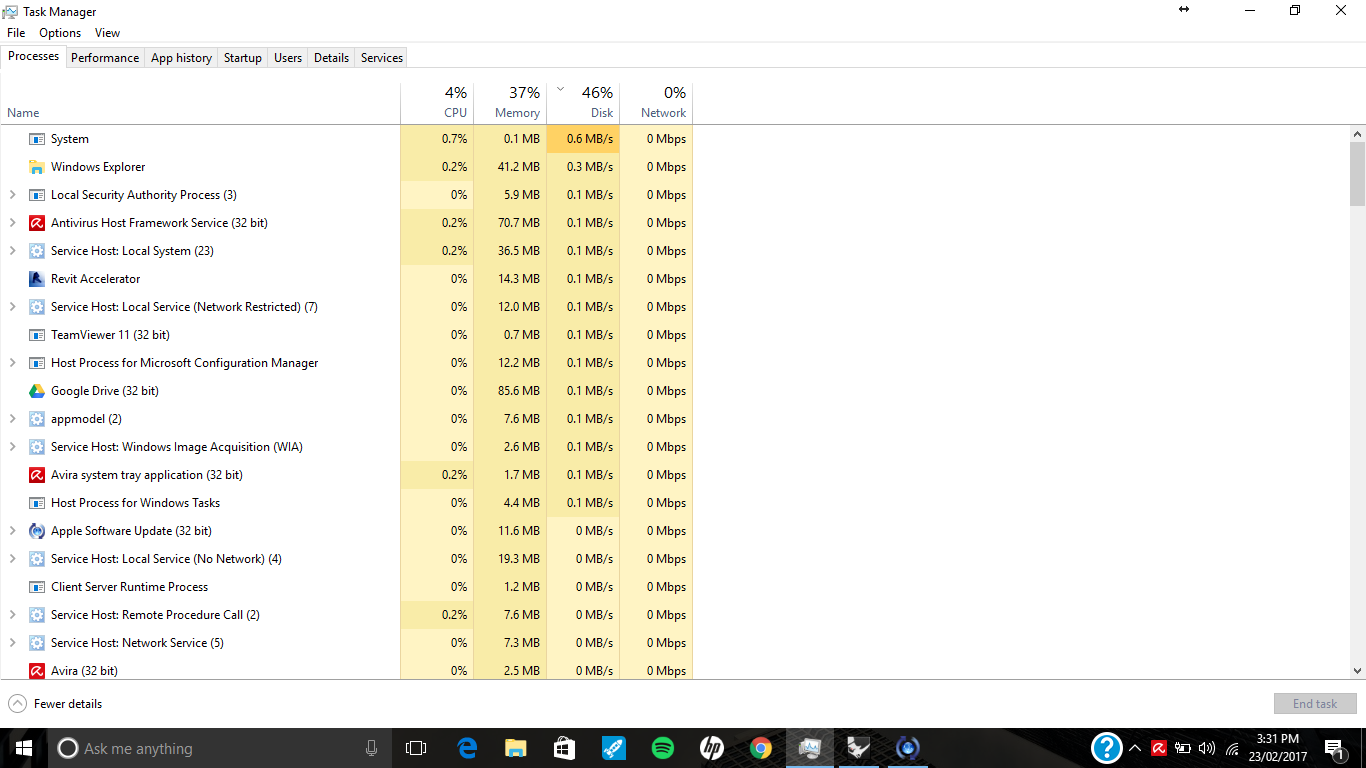Launch Microsoft Edge from the taskbar
Screen dimensions: 1366x768
tap(467, 748)
